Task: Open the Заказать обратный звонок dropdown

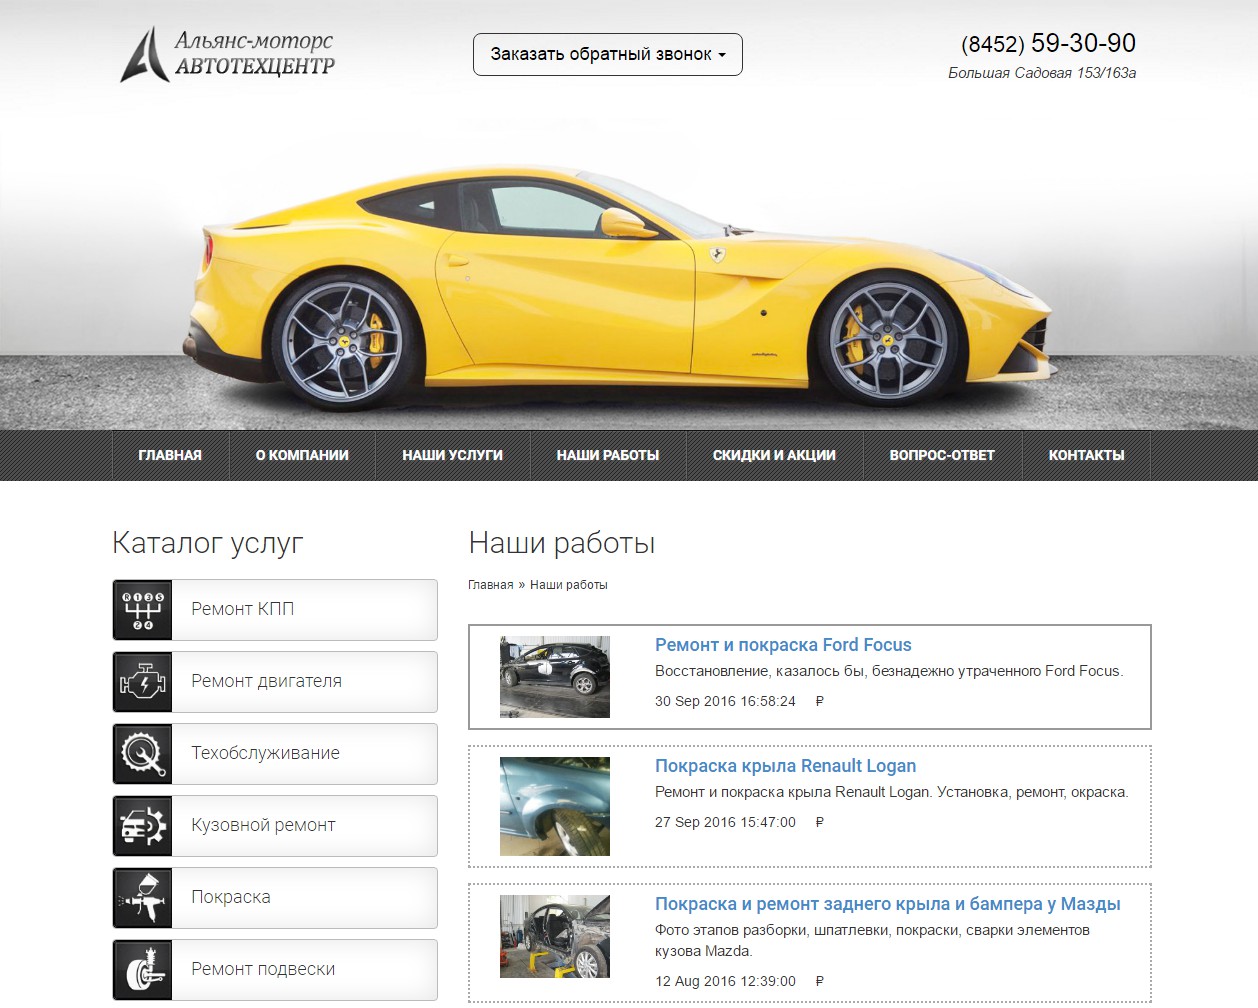Action: 608,54
